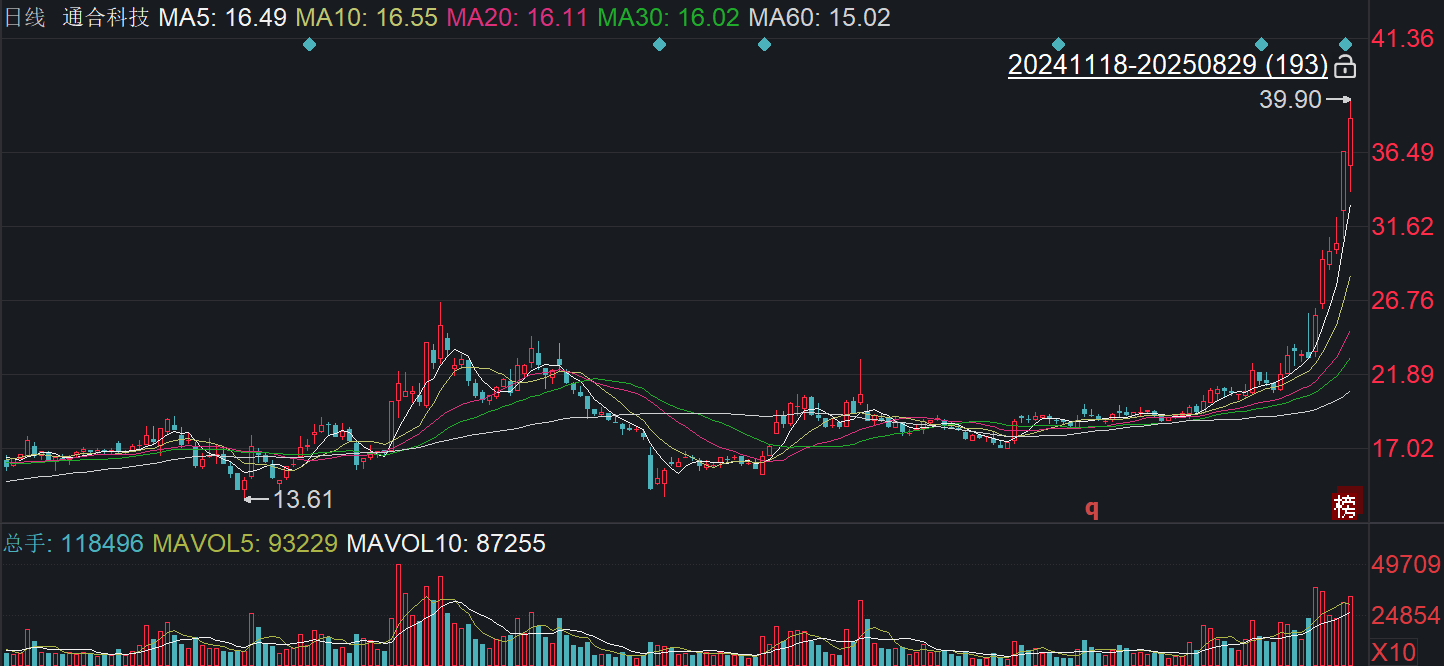Click the diamond marker beneath the MA60 label

coord(765,44)
